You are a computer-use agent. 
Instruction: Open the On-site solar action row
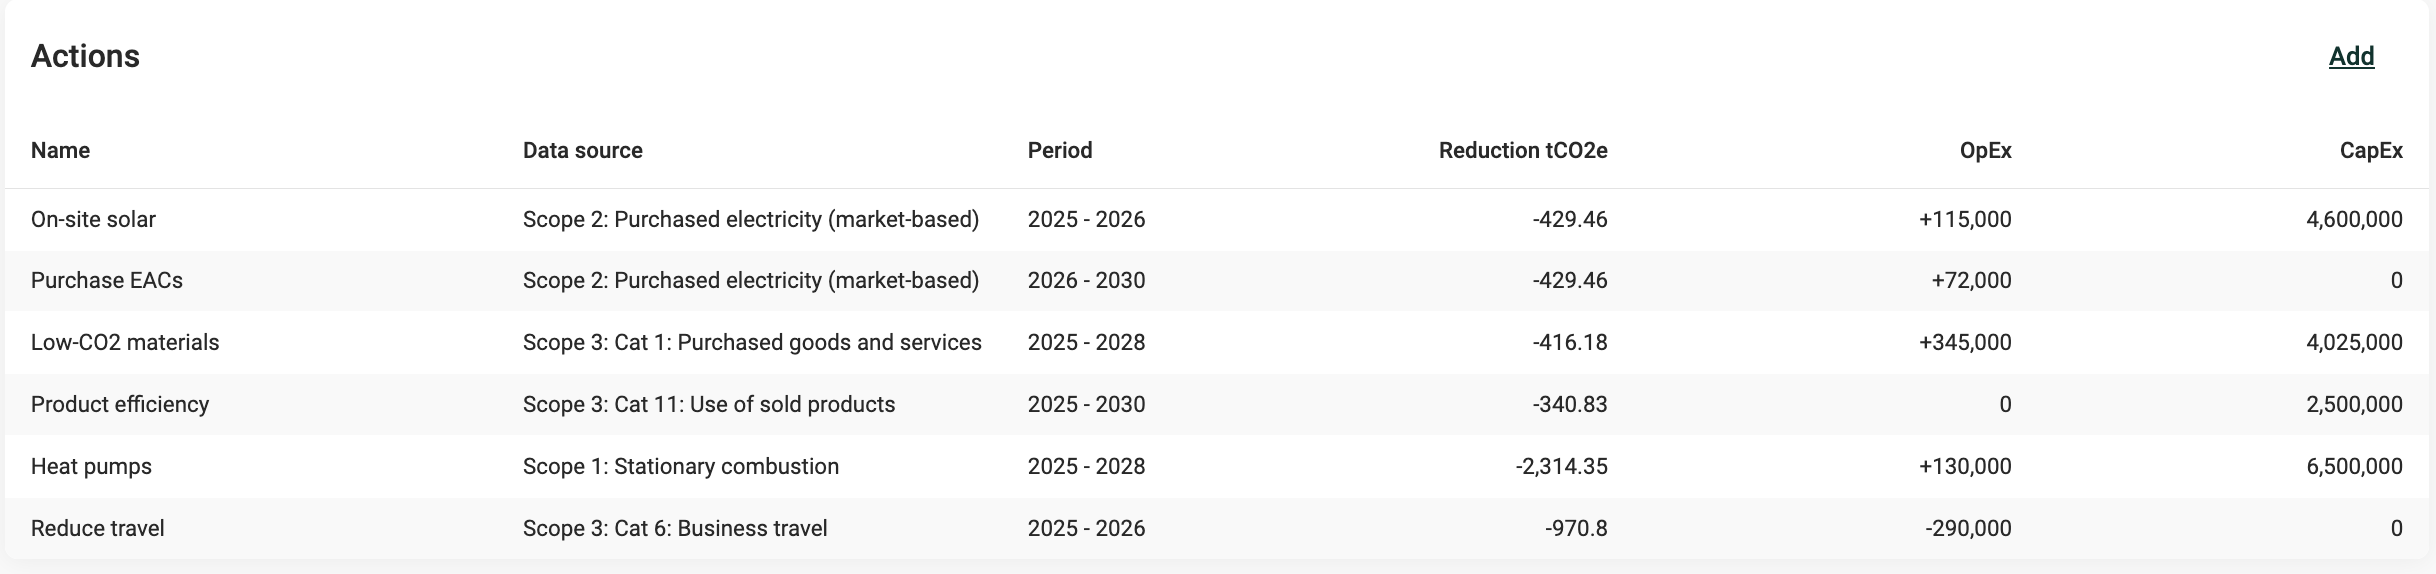coord(93,219)
